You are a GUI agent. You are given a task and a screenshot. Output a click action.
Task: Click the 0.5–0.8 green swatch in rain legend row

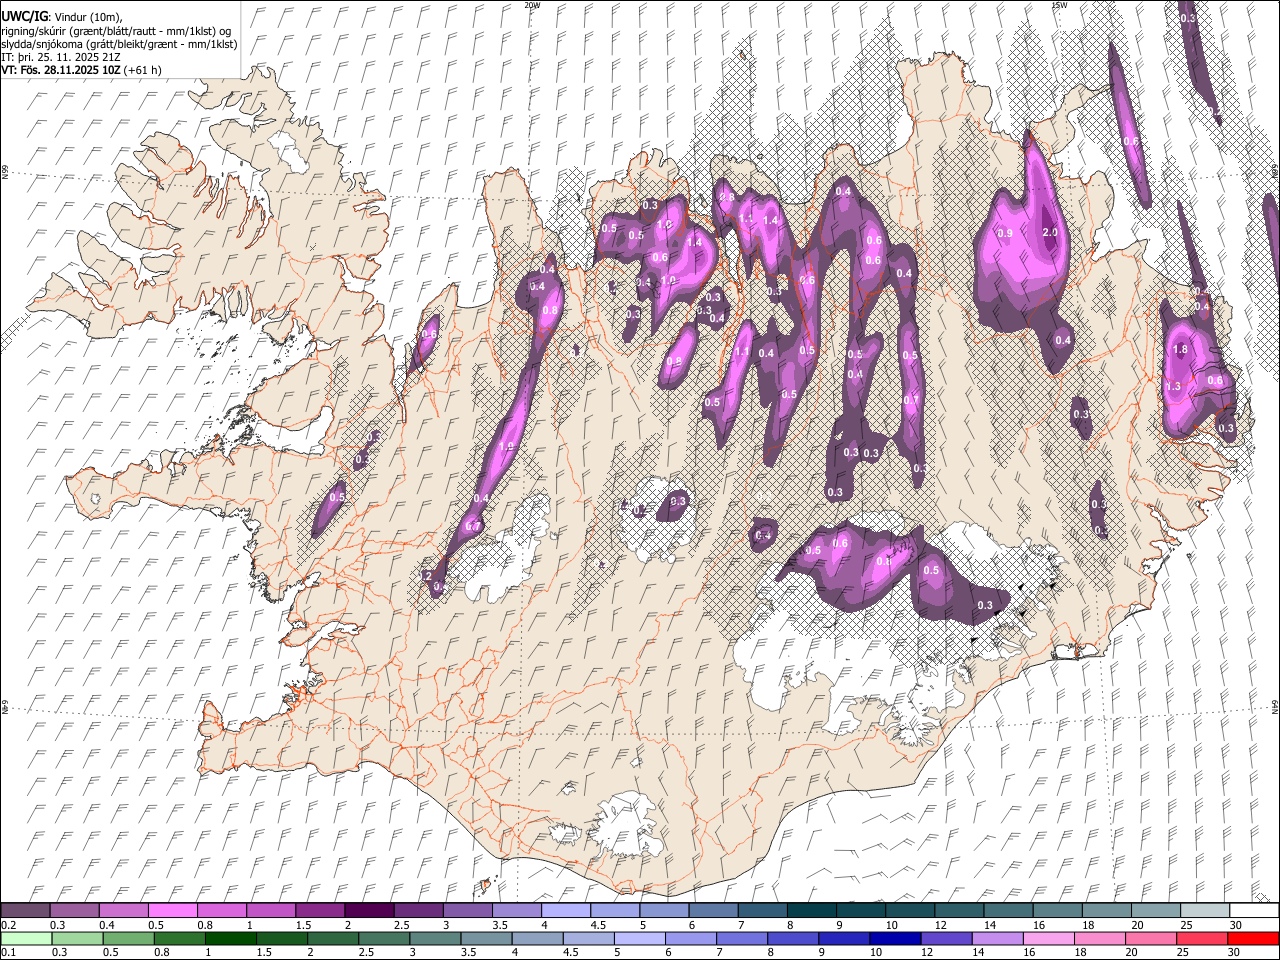point(129,939)
